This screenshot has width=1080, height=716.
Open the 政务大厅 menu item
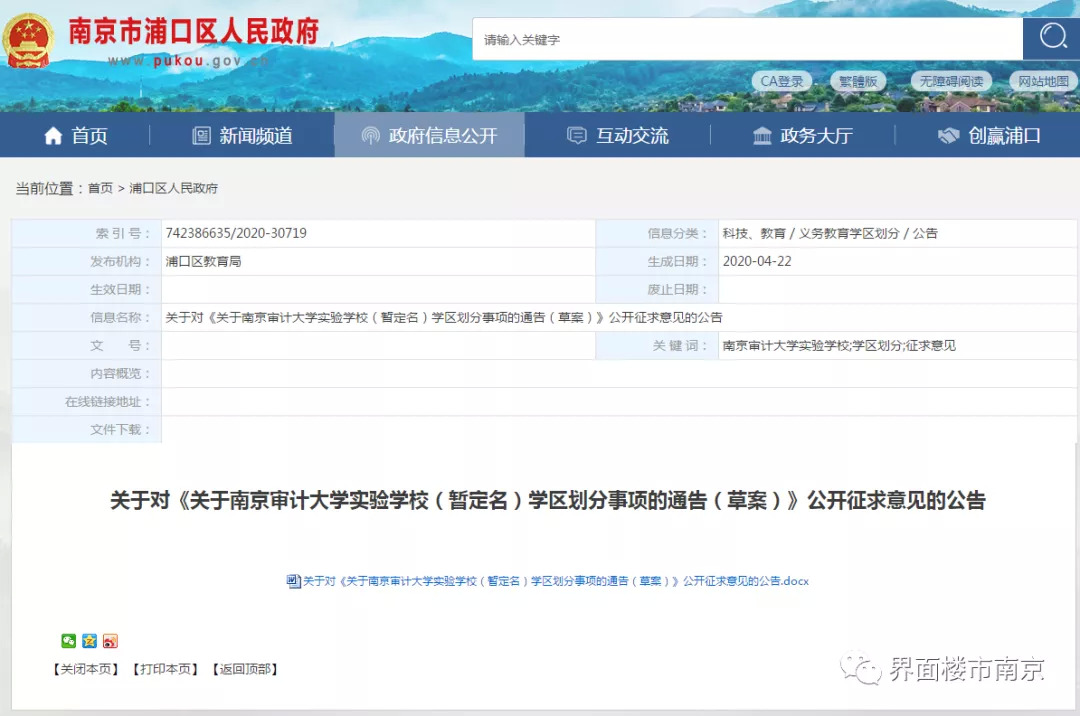coord(803,136)
